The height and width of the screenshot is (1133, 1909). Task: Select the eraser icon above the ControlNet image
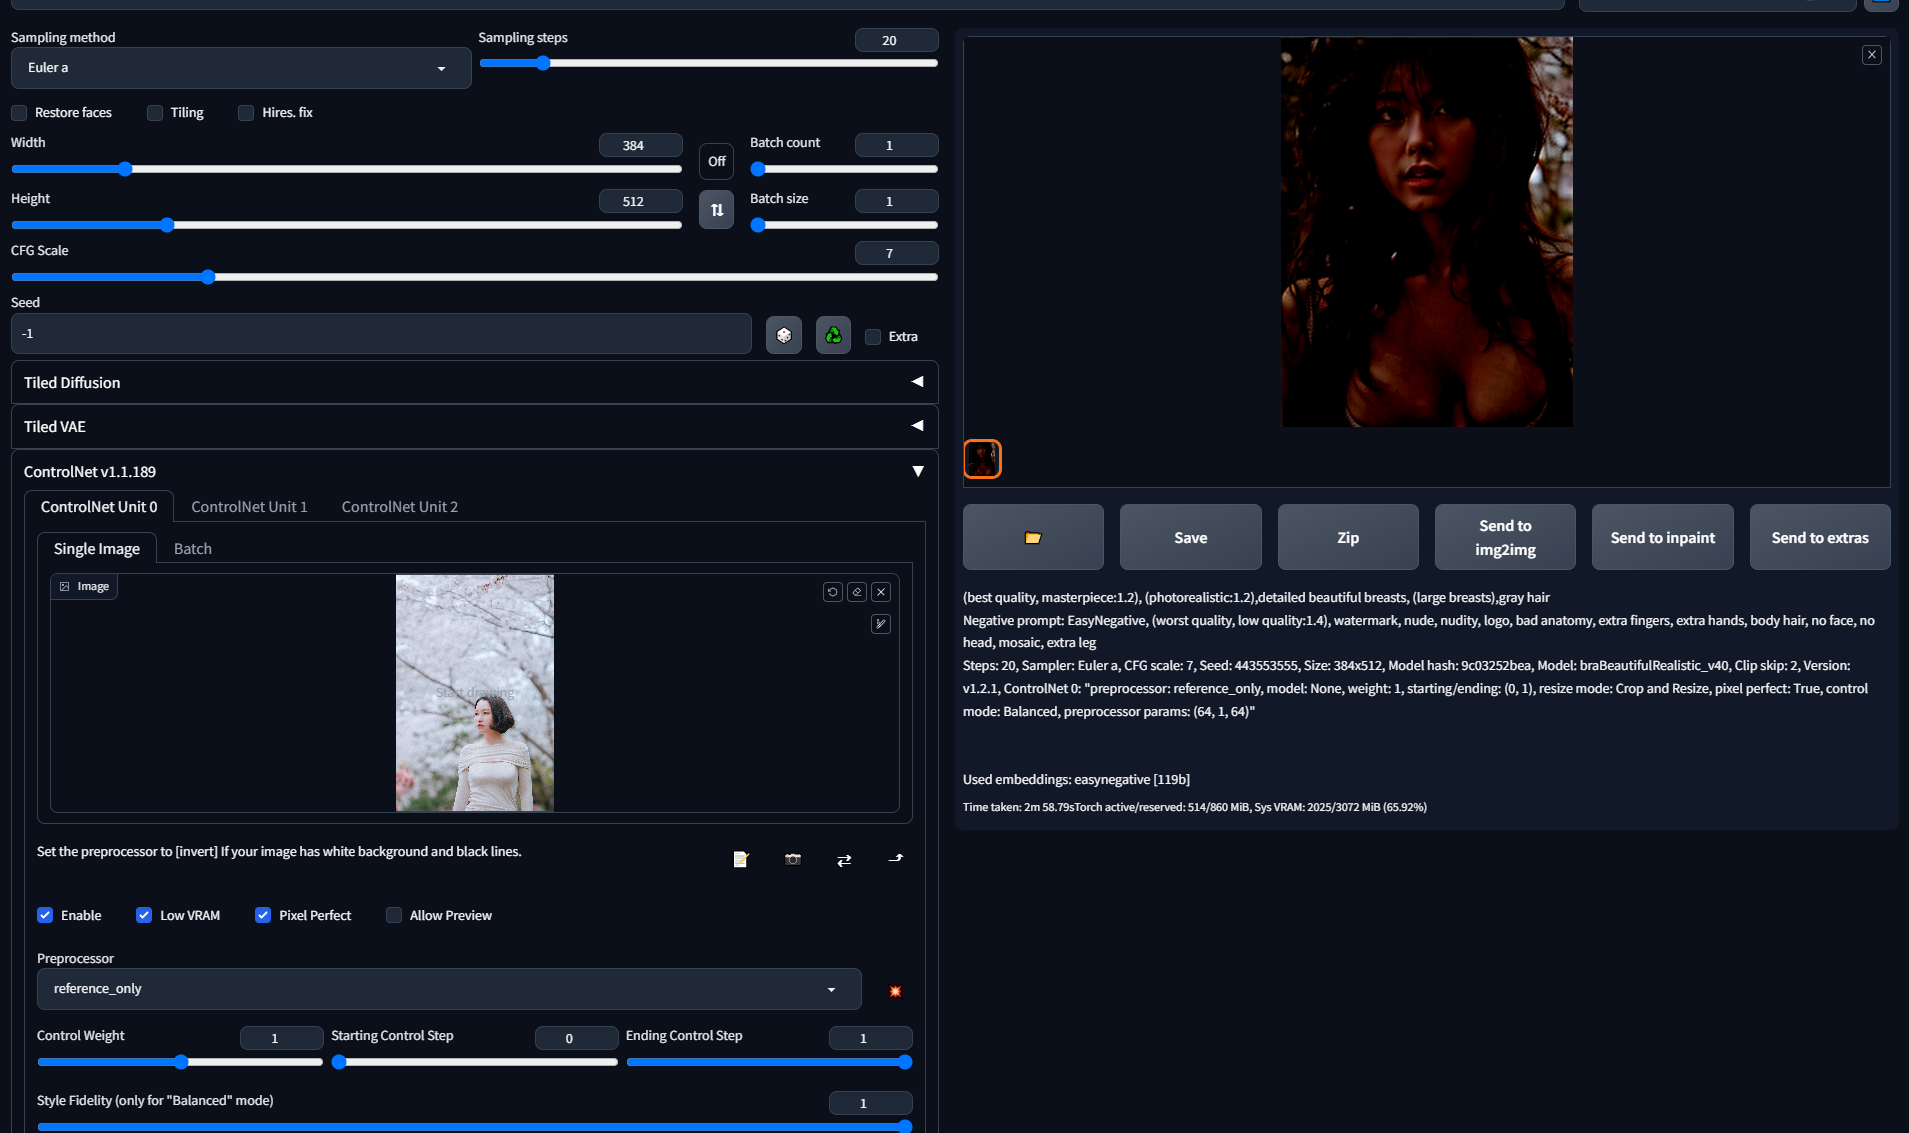tap(857, 591)
